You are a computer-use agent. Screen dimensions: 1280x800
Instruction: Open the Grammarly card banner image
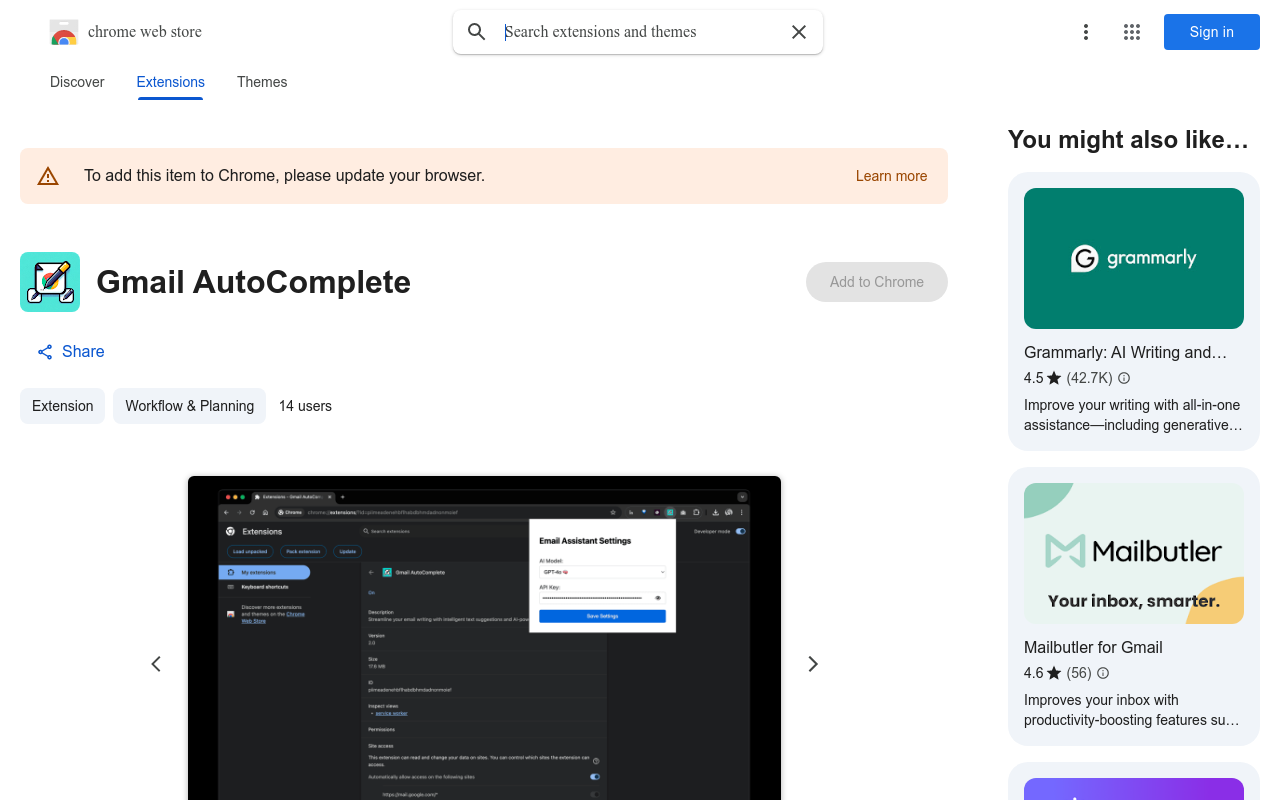coord(1134,259)
